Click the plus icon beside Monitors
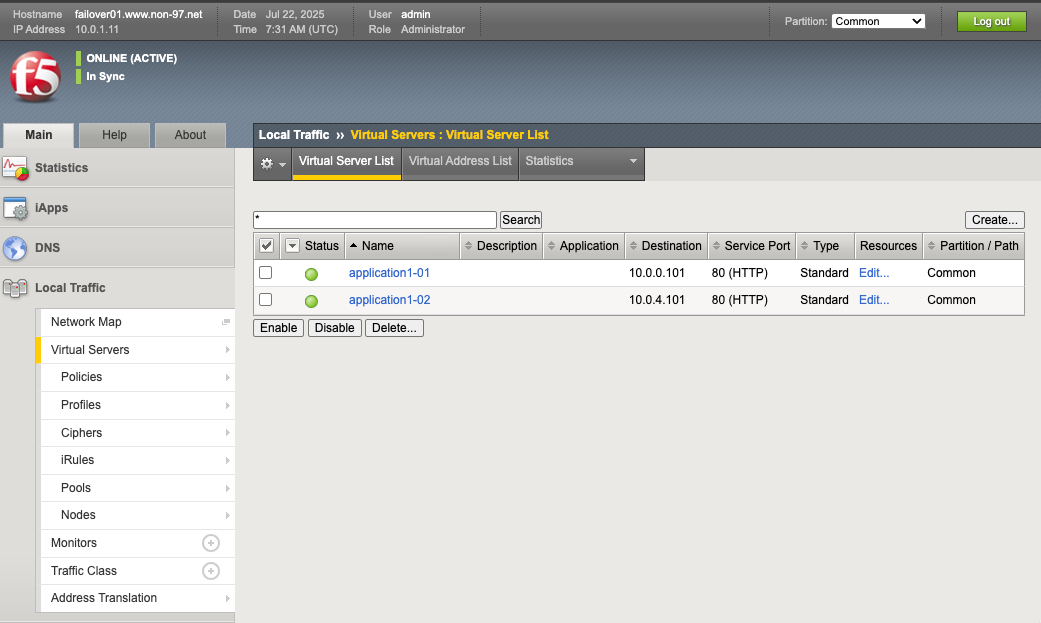 pyautogui.click(x=210, y=543)
